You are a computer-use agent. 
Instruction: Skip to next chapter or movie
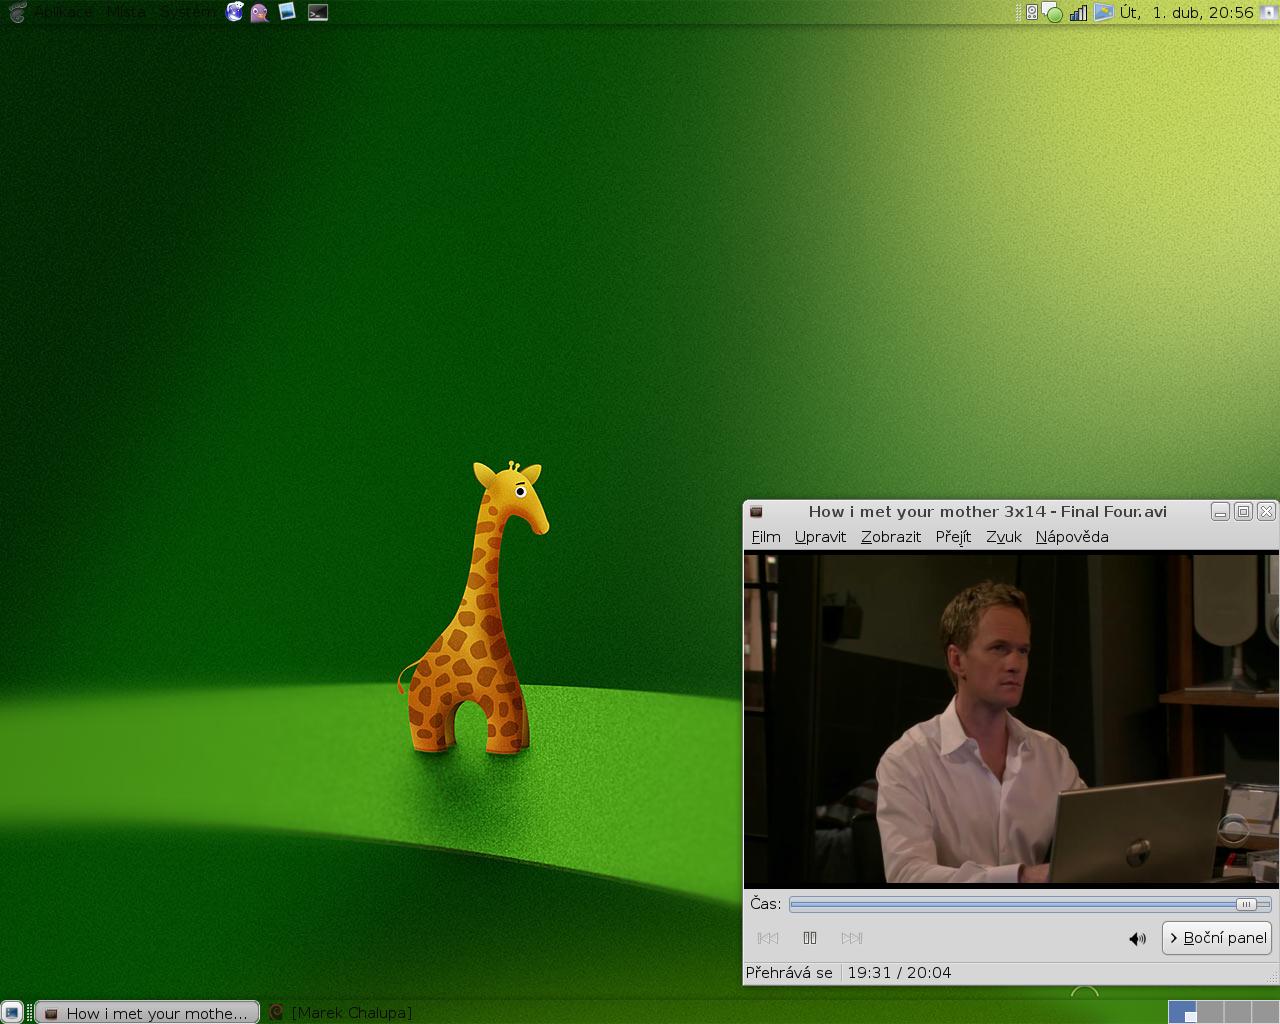coord(852,938)
